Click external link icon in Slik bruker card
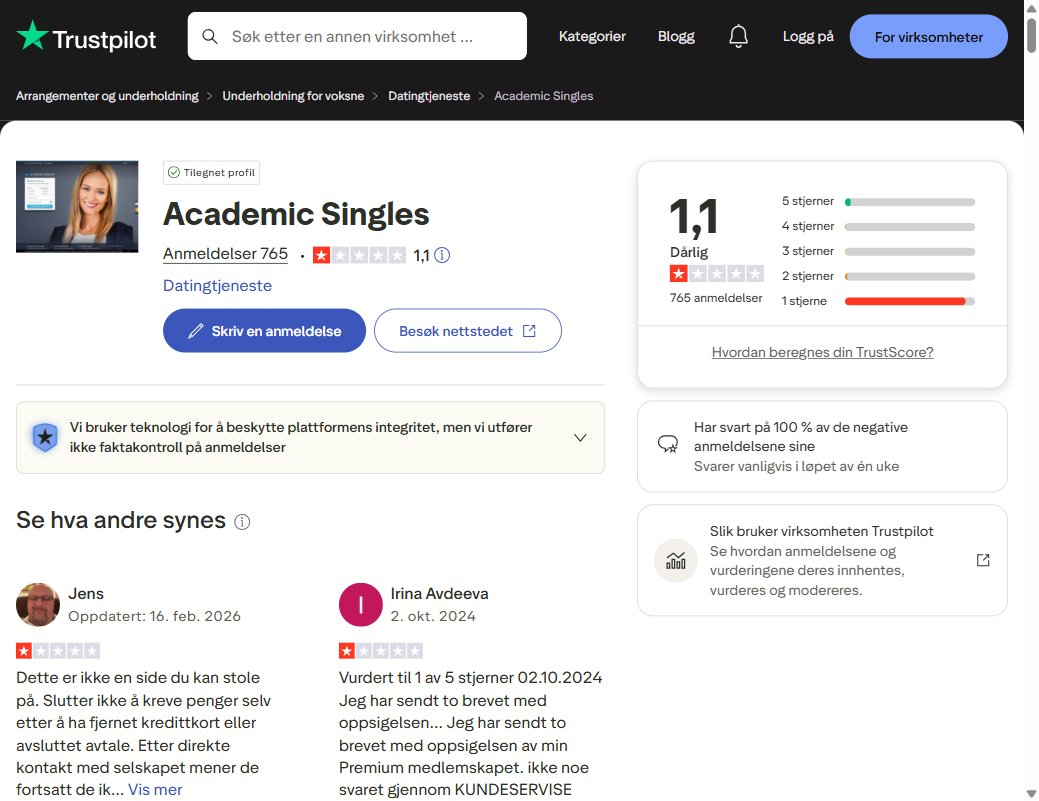Image resolution: width=1039 pixels, height=801 pixels. click(x=983, y=561)
